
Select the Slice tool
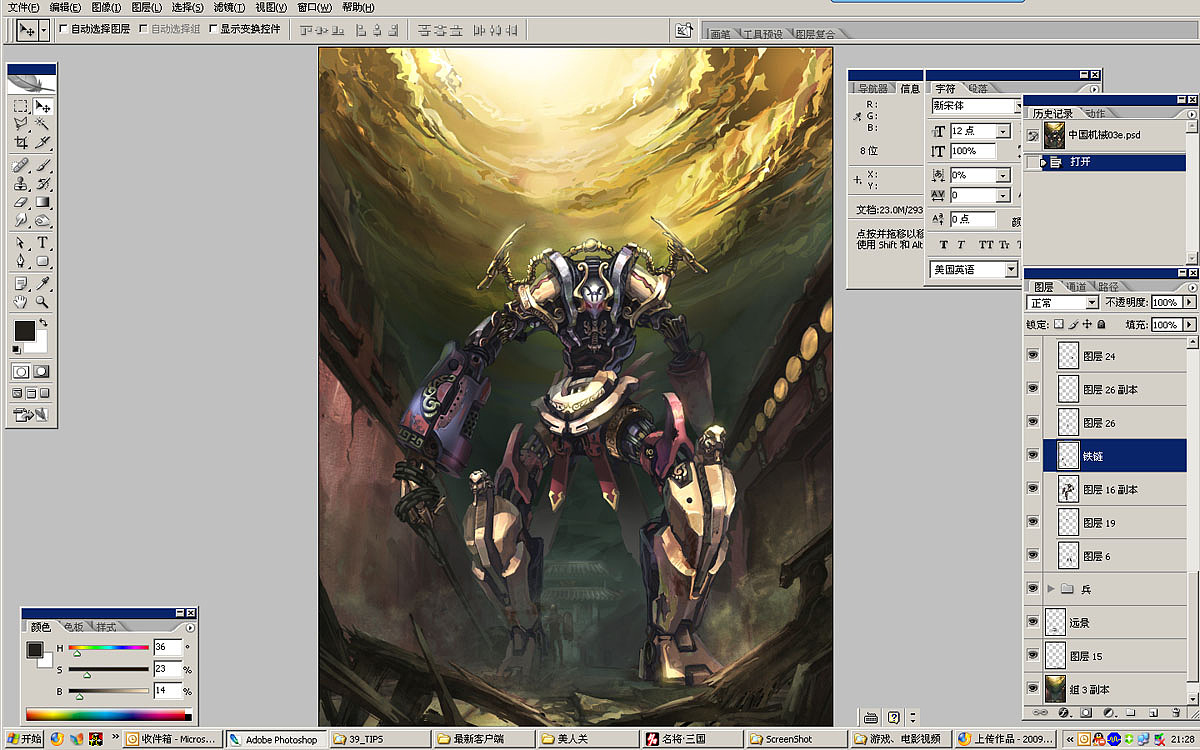point(43,144)
